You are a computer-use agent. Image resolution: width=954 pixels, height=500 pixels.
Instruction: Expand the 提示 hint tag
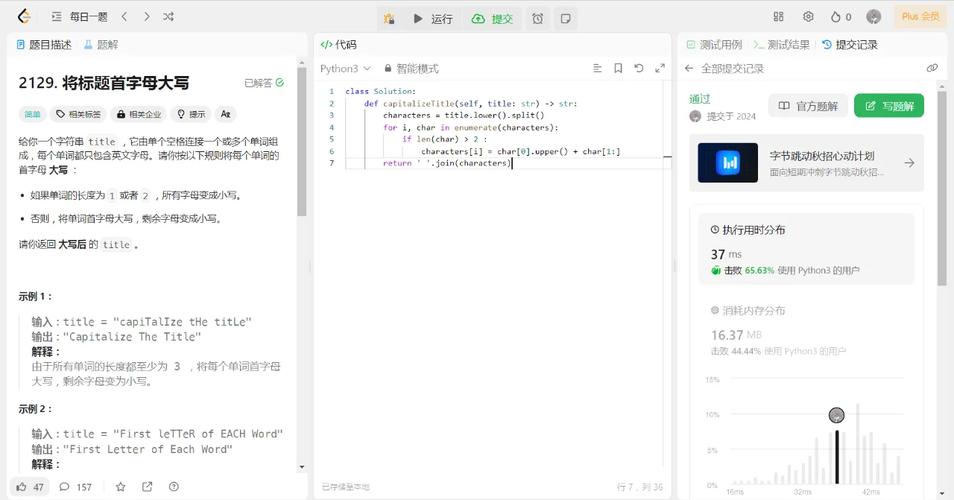pos(191,114)
